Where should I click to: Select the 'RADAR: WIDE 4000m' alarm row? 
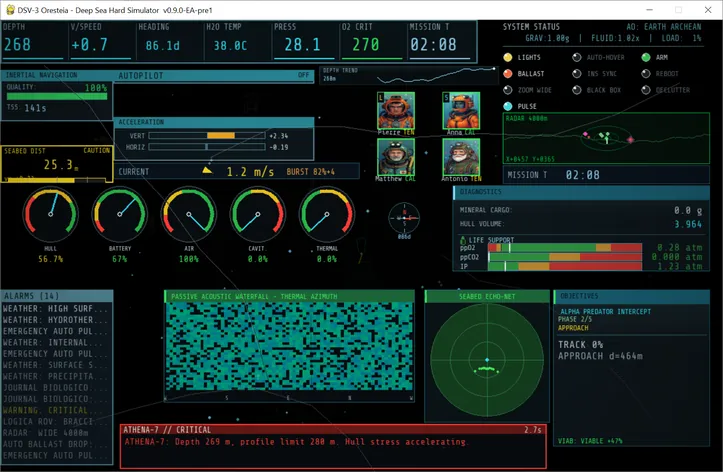(57, 433)
